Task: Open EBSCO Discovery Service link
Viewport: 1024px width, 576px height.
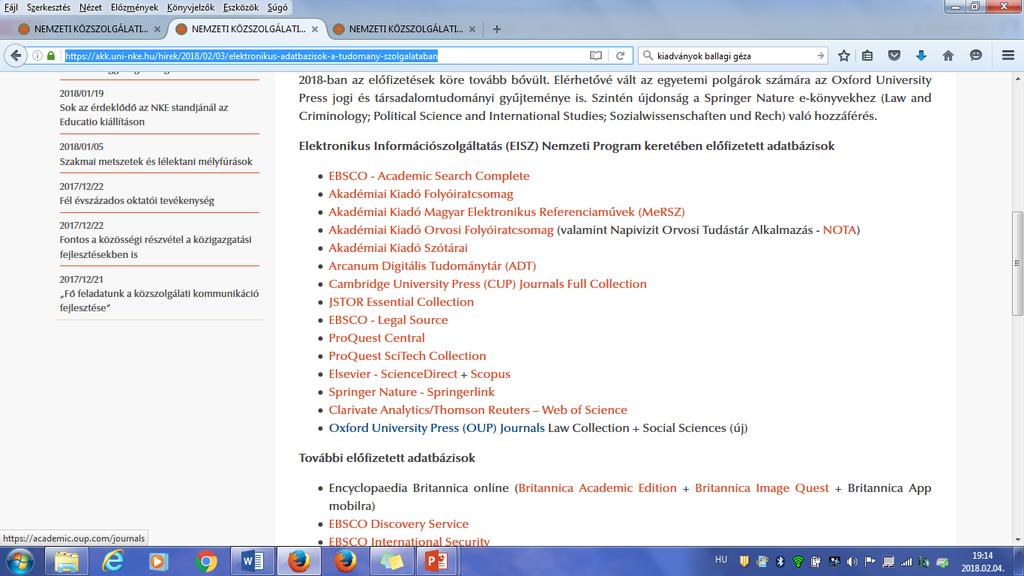Action: [x=398, y=524]
